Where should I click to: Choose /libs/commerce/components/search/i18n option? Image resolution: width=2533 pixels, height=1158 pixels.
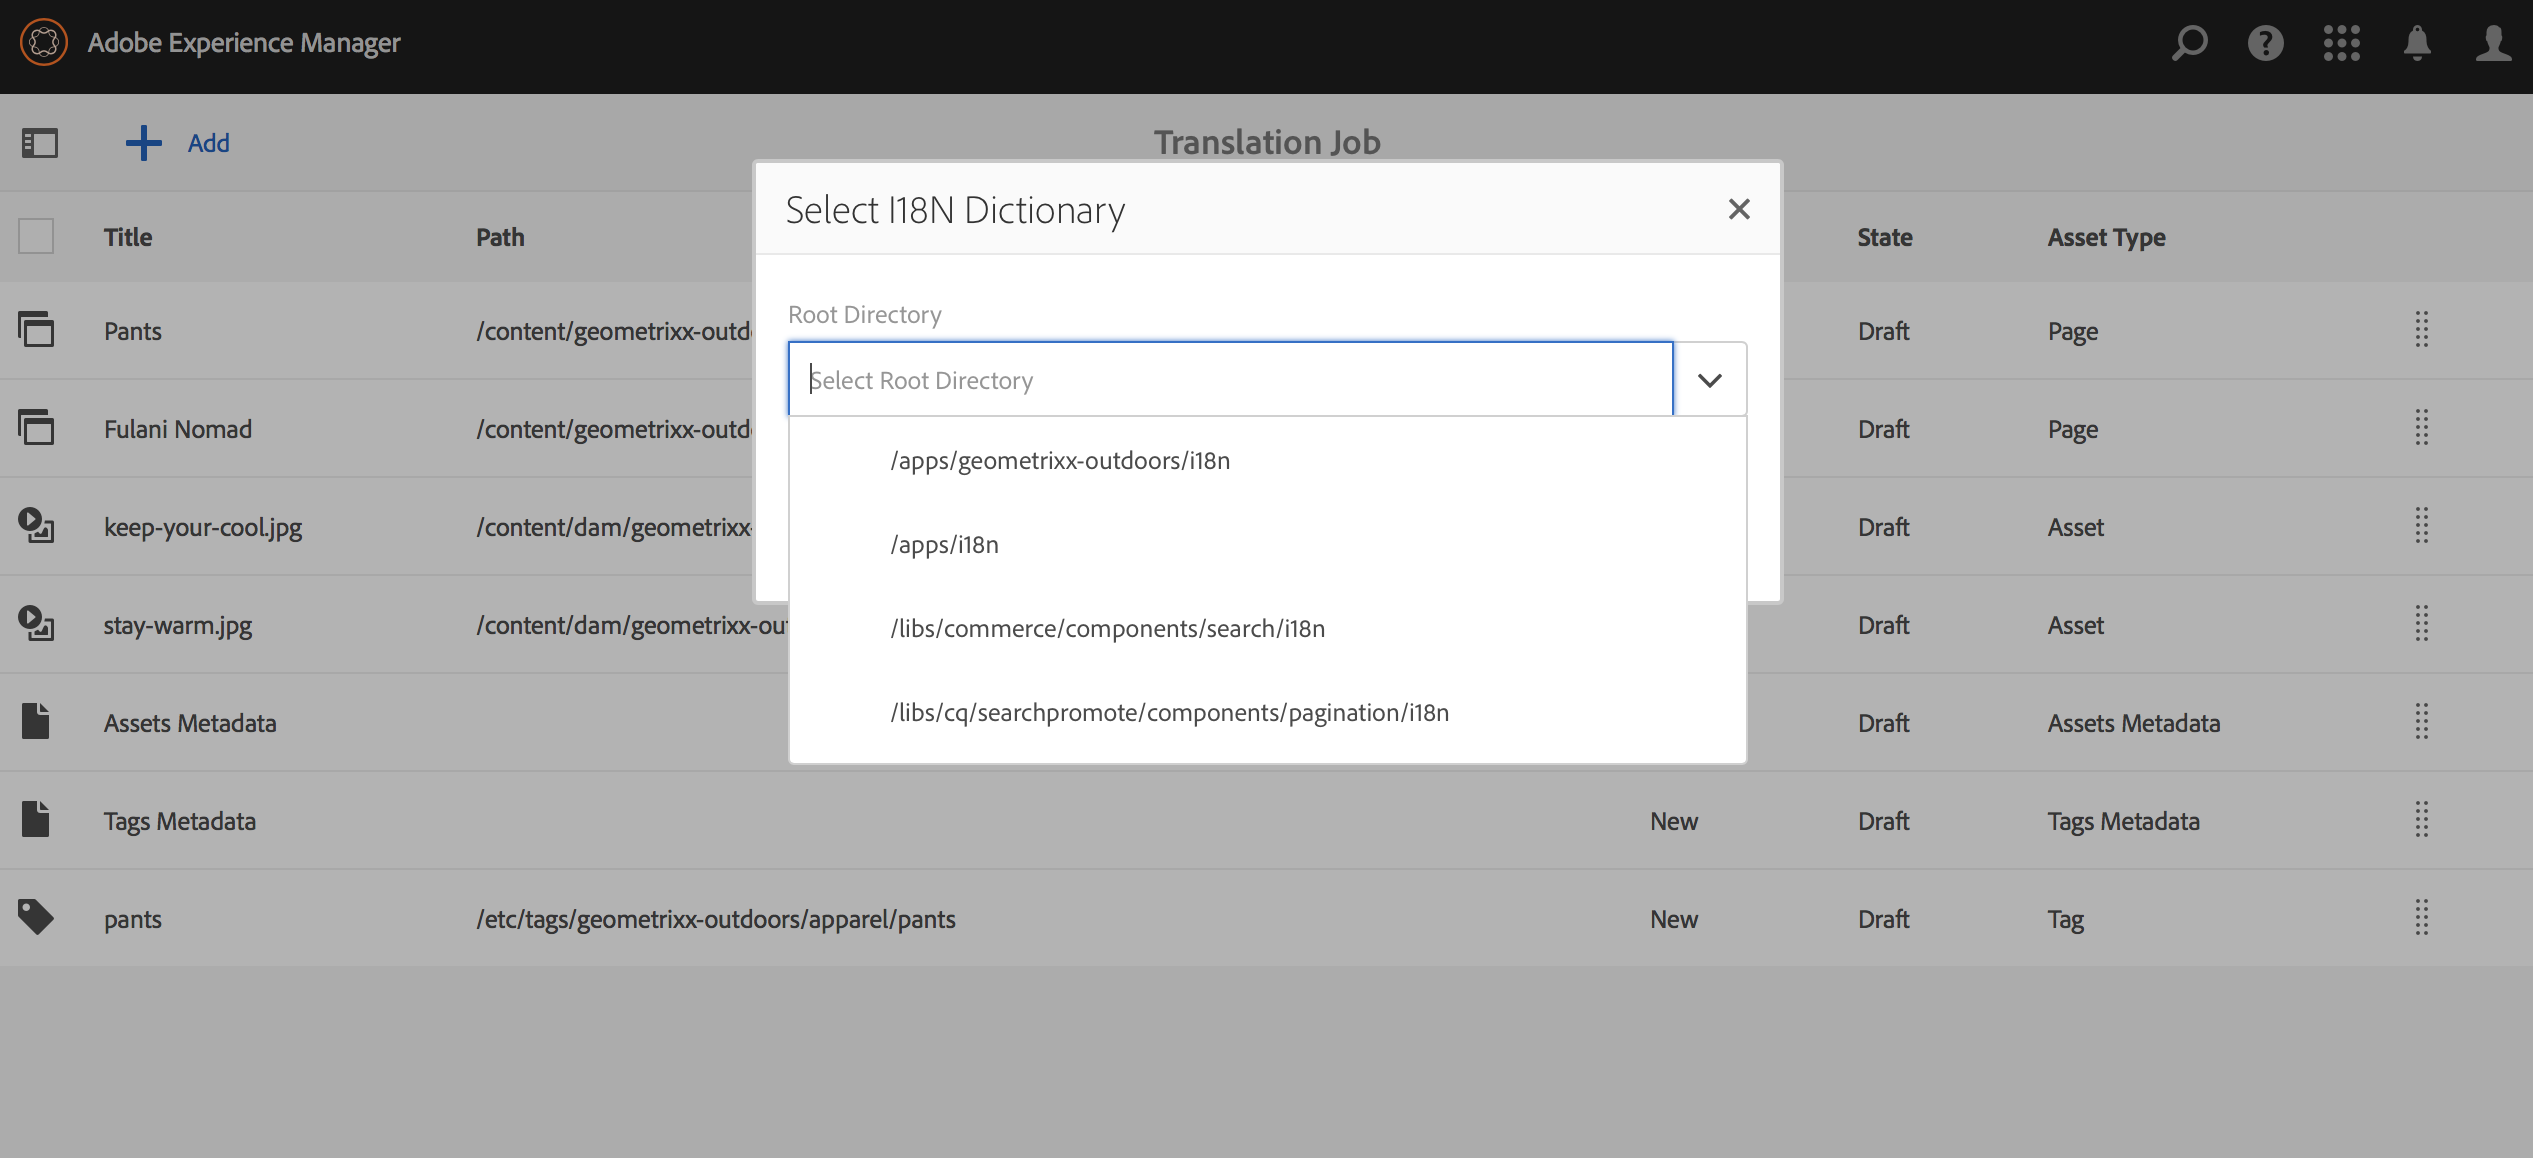click(1267, 628)
